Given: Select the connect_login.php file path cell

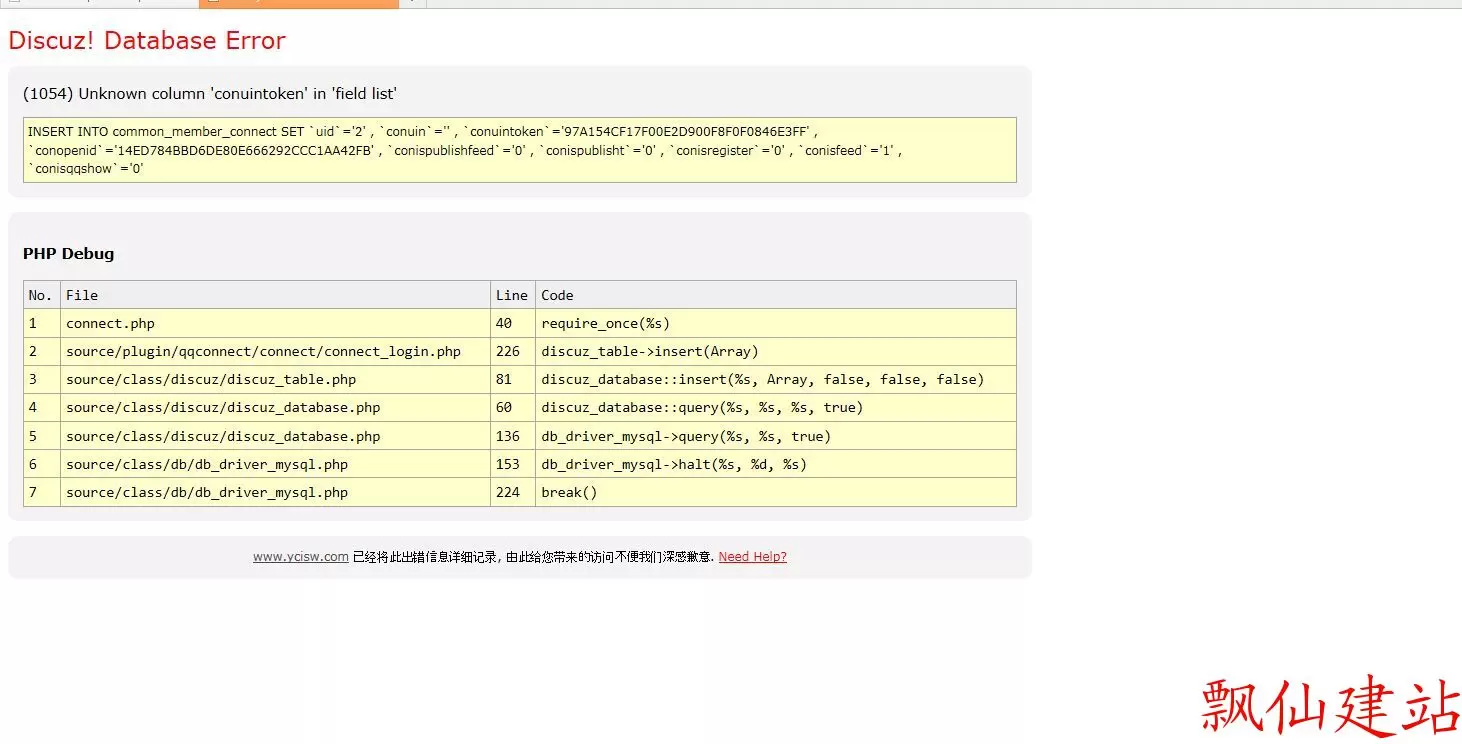Looking at the screenshot, I should click(275, 351).
